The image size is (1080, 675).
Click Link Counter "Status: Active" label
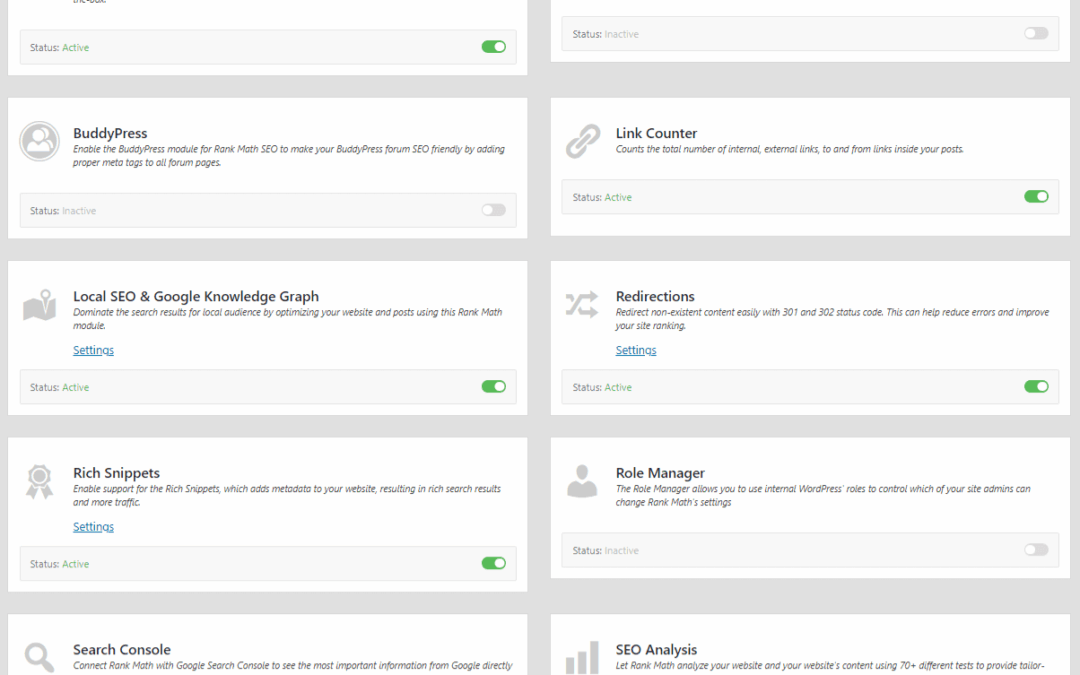point(602,197)
